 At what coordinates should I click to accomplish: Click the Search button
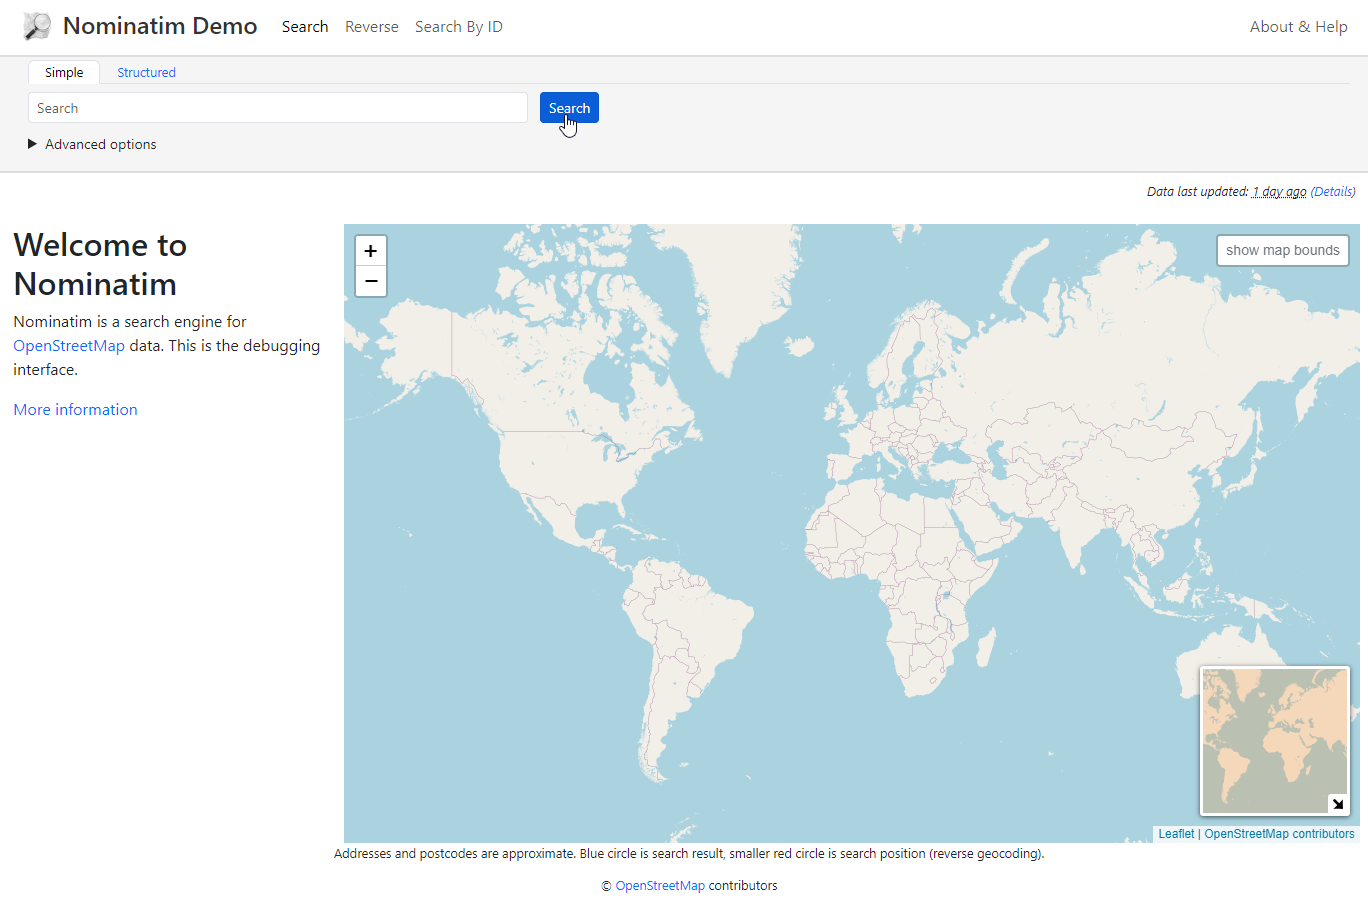point(569,107)
